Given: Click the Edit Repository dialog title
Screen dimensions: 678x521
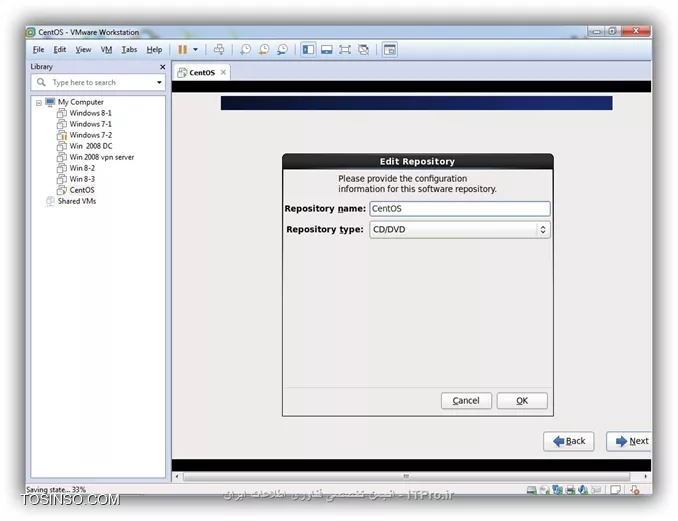Looking at the screenshot, I should 417,161.
